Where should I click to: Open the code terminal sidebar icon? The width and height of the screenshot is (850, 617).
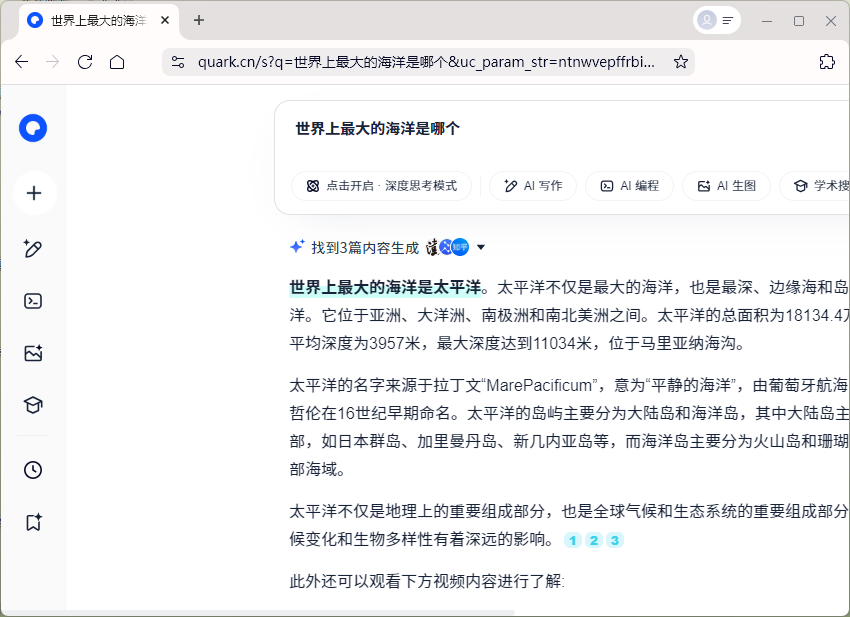tap(34, 301)
